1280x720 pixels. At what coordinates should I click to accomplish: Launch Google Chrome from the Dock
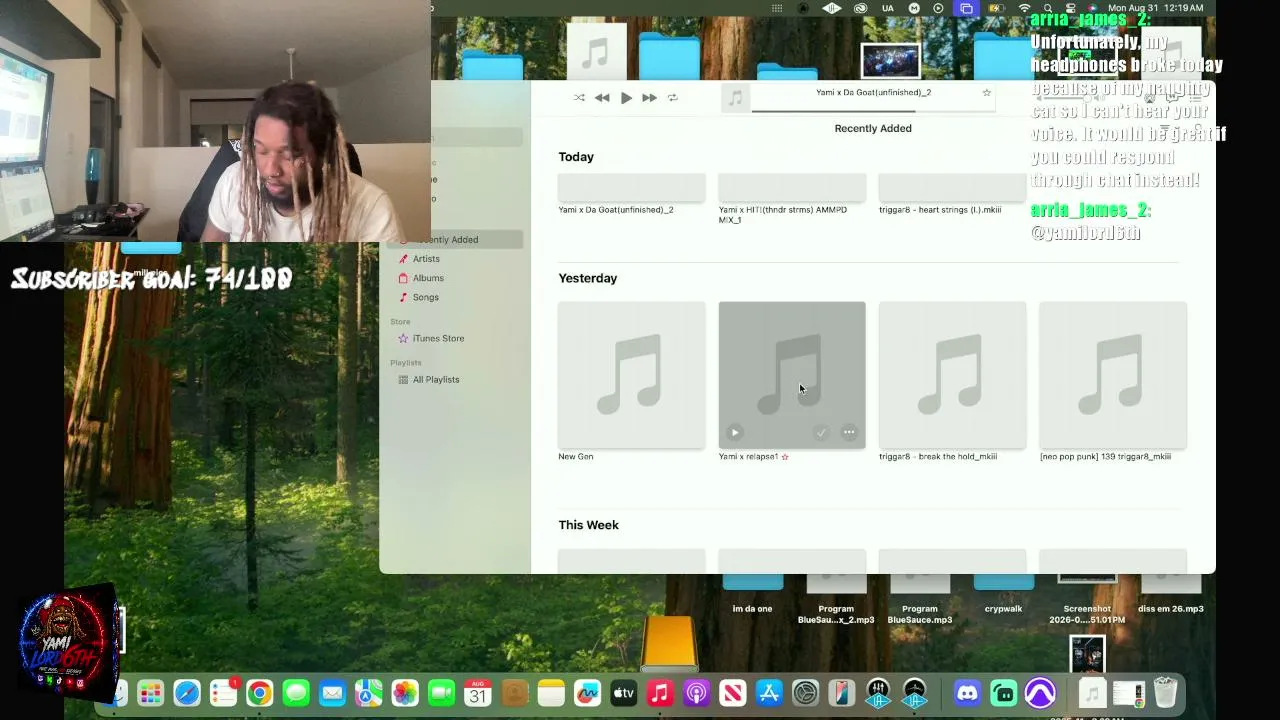click(260, 693)
